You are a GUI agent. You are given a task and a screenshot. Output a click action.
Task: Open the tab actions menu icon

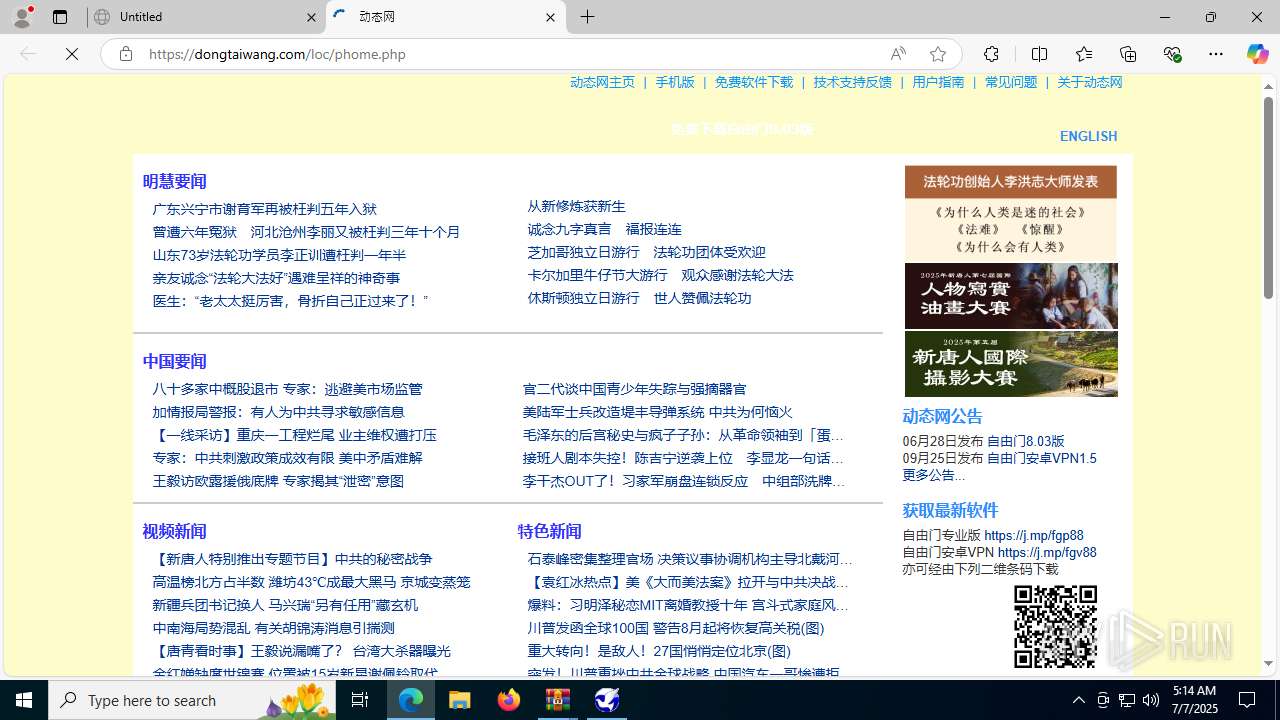(x=60, y=17)
